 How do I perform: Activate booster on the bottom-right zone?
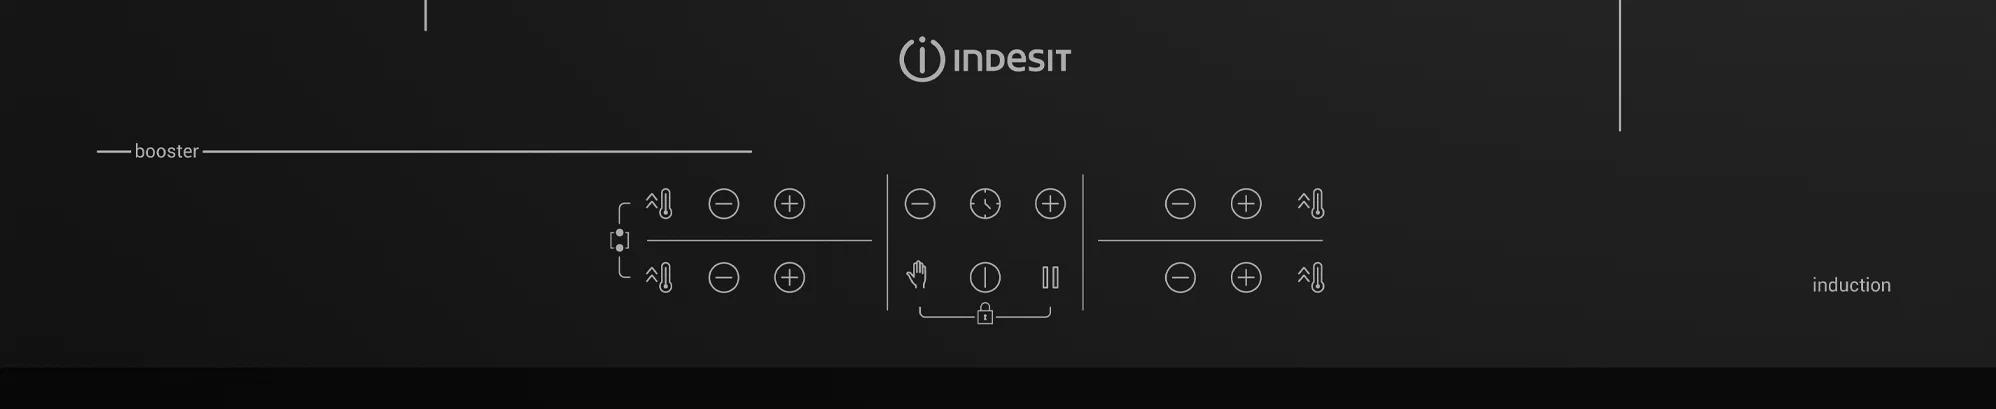(1311, 277)
